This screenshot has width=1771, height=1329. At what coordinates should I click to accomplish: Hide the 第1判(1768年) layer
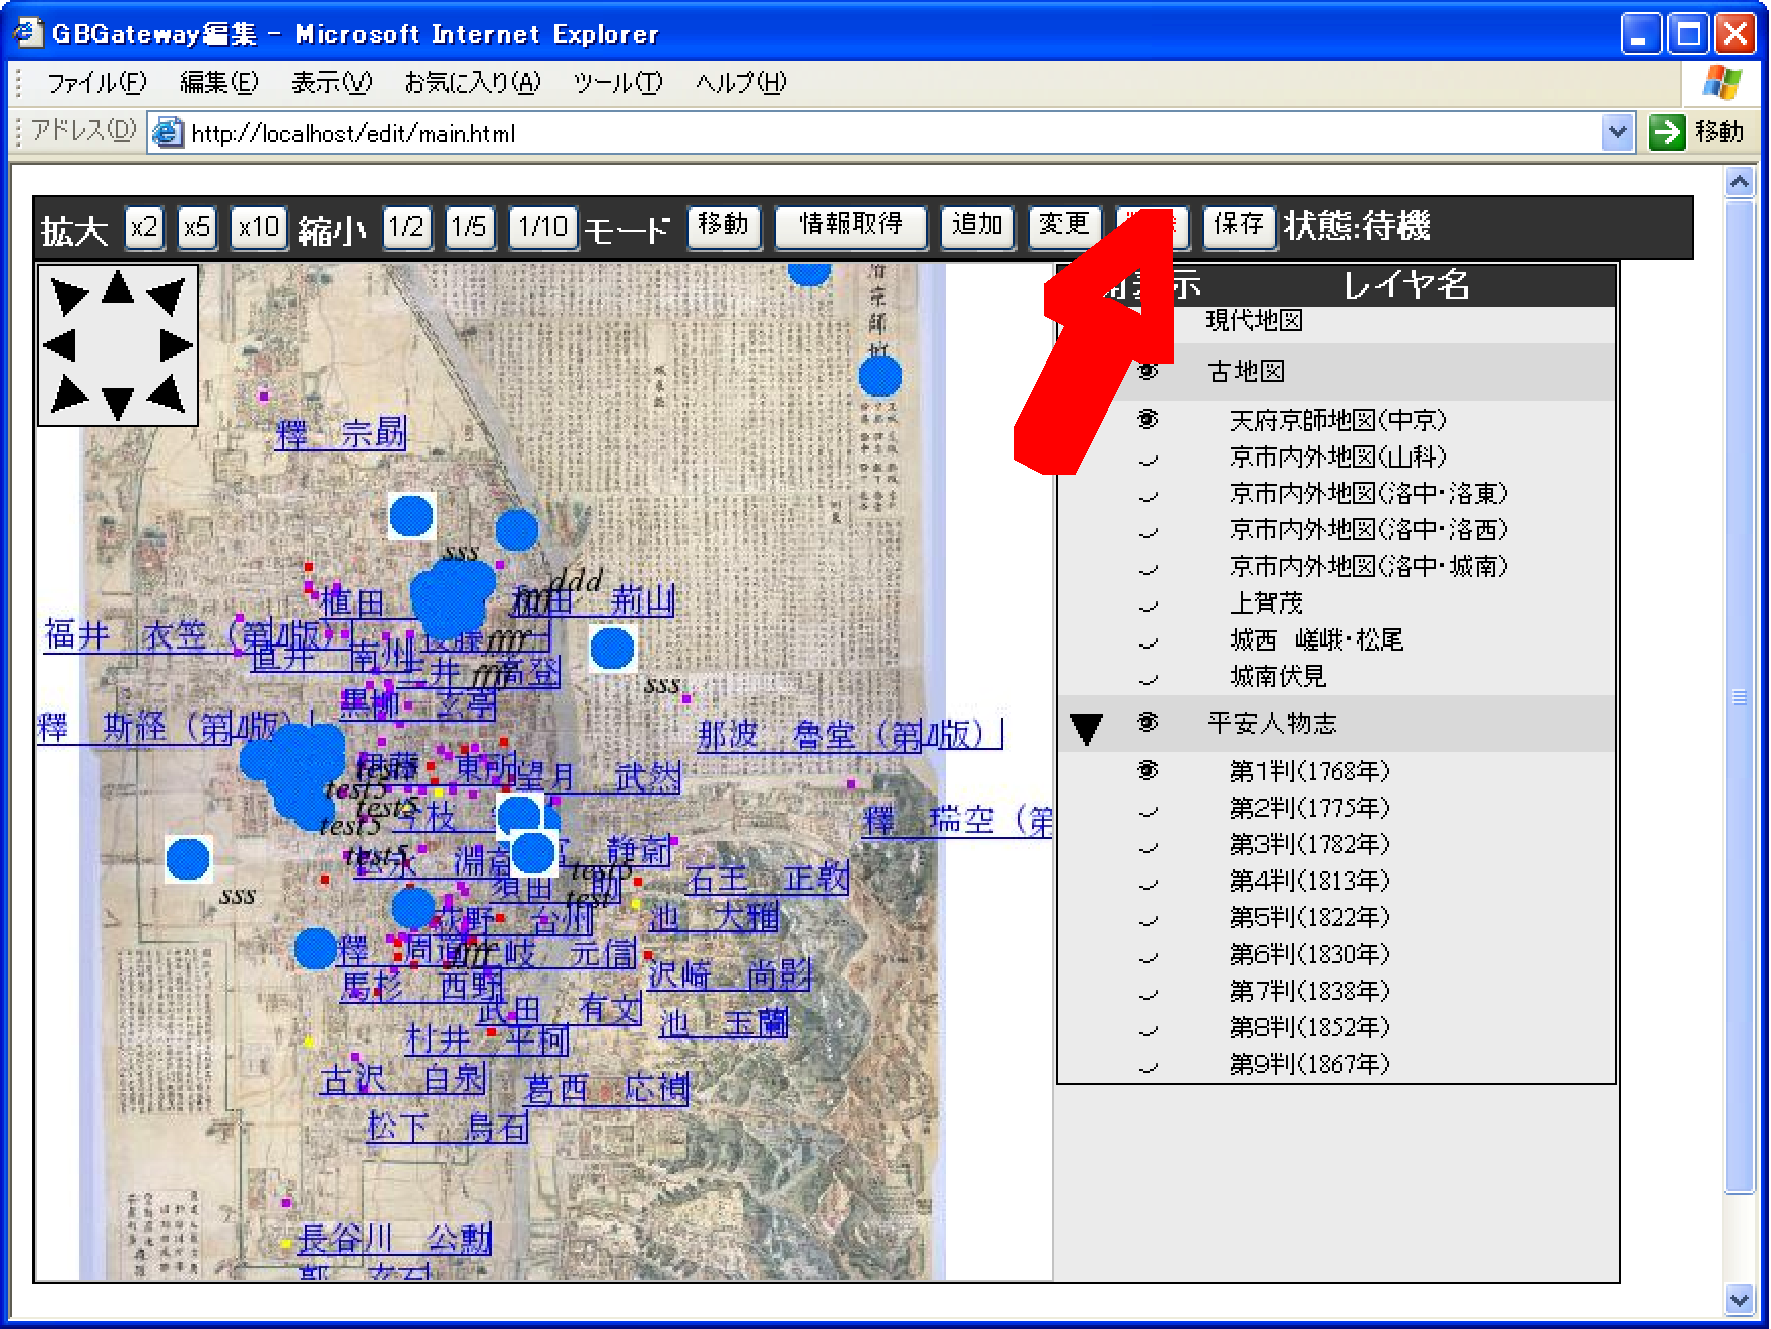pos(1148,771)
